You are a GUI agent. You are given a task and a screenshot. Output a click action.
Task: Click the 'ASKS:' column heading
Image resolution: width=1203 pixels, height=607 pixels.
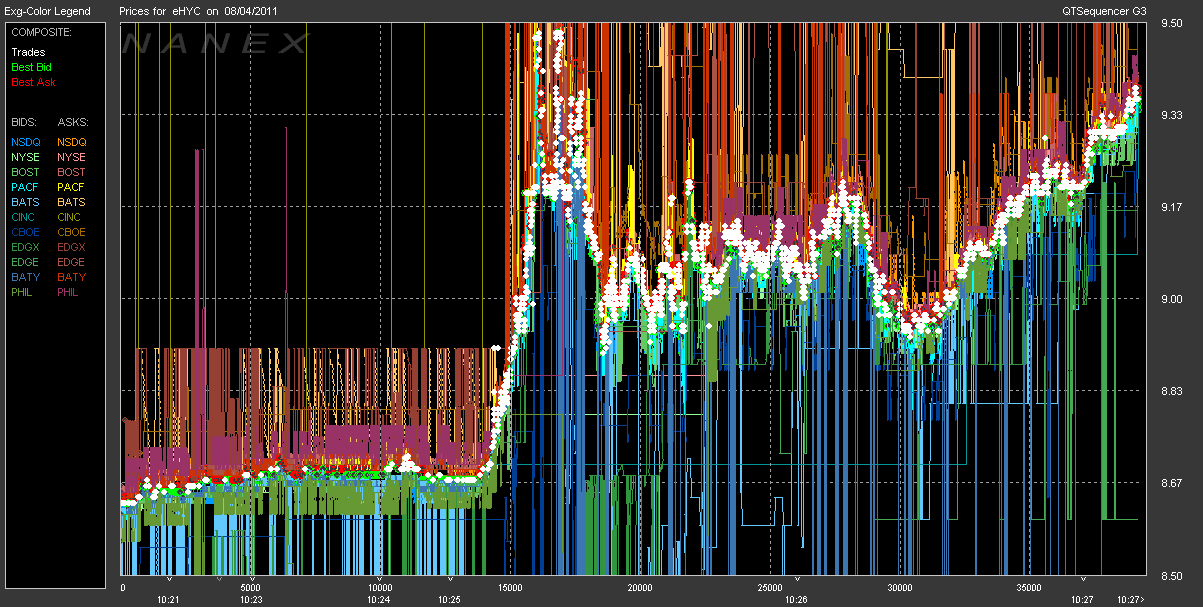71,120
